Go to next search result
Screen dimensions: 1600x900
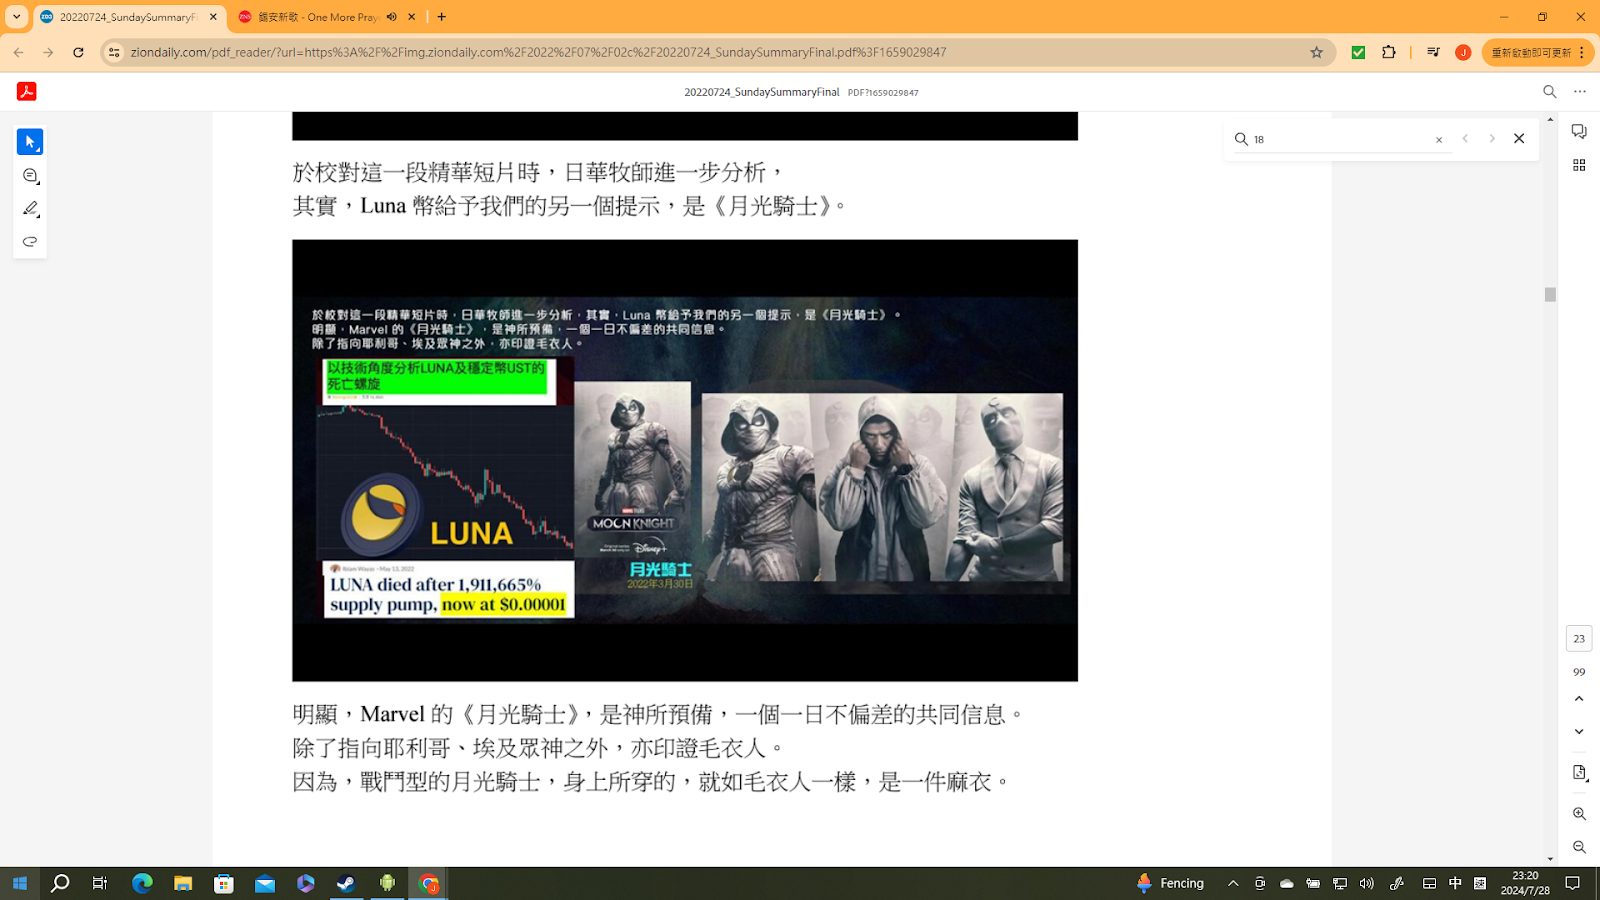(1492, 139)
